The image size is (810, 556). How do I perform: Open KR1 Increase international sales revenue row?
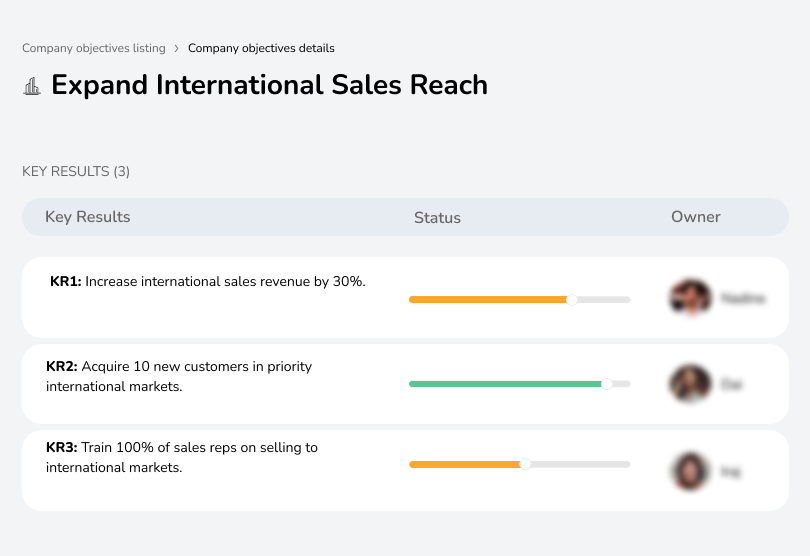click(x=405, y=298)
